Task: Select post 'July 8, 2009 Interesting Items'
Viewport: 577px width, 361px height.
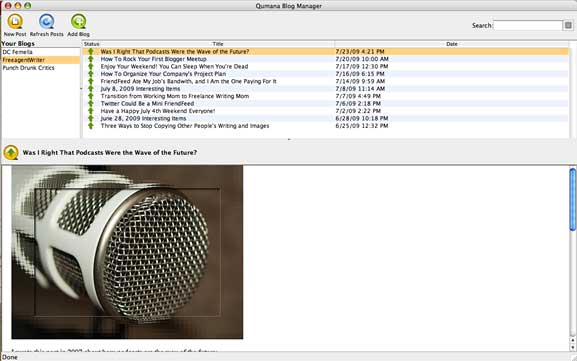Action: (x=140, y=89)
